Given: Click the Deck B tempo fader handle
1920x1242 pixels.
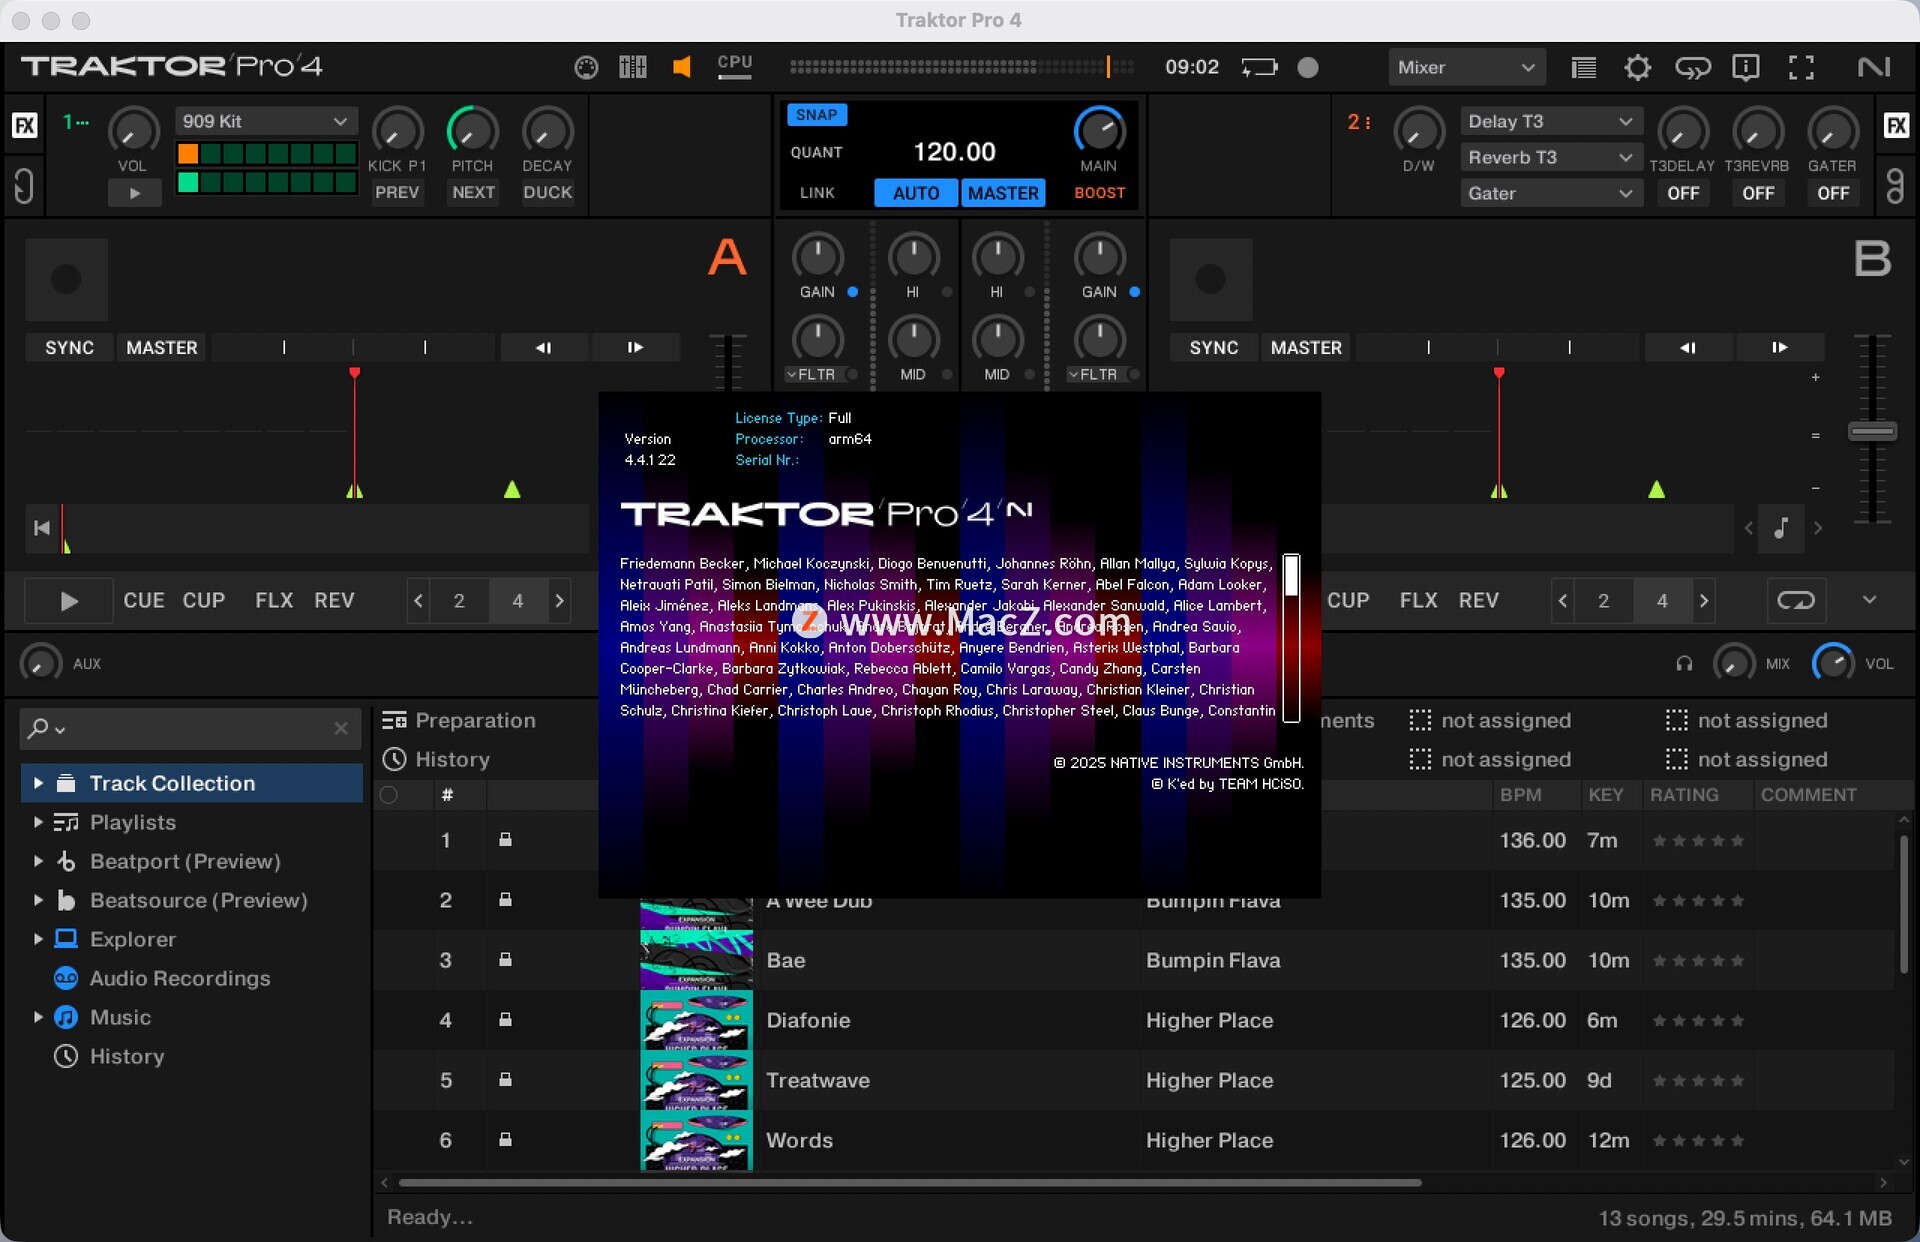Looking at the screenshot, I should pos(1871,432).
